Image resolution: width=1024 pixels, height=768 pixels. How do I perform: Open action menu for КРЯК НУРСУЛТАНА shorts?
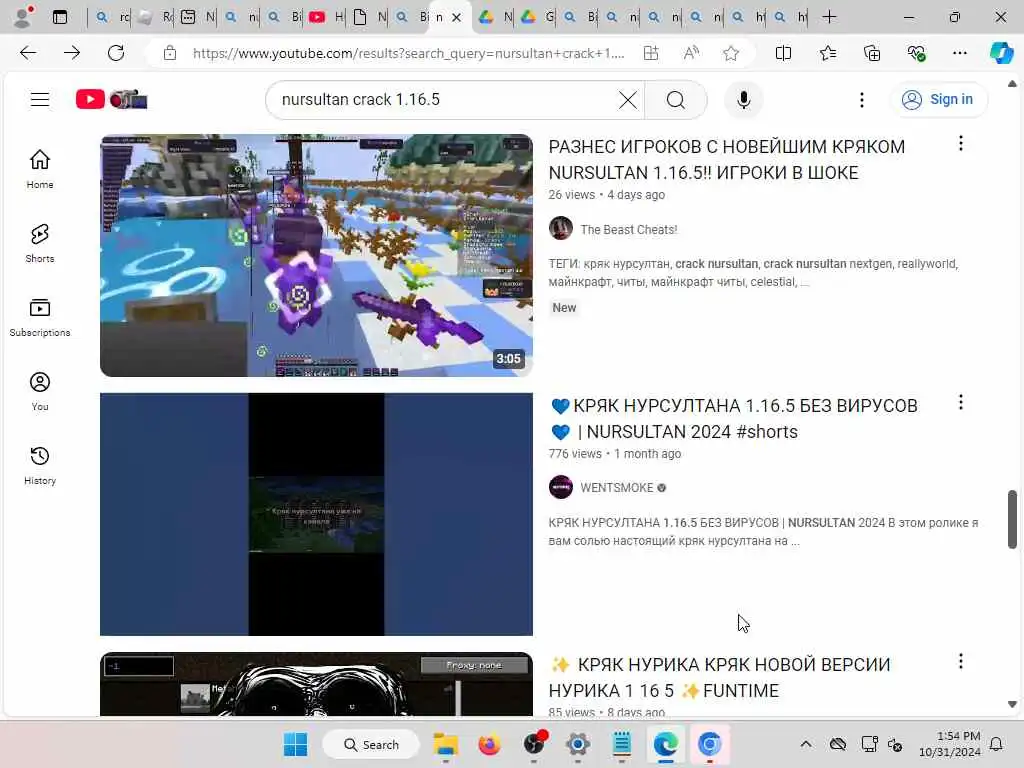pyautogui.click(x=961, y=402)
